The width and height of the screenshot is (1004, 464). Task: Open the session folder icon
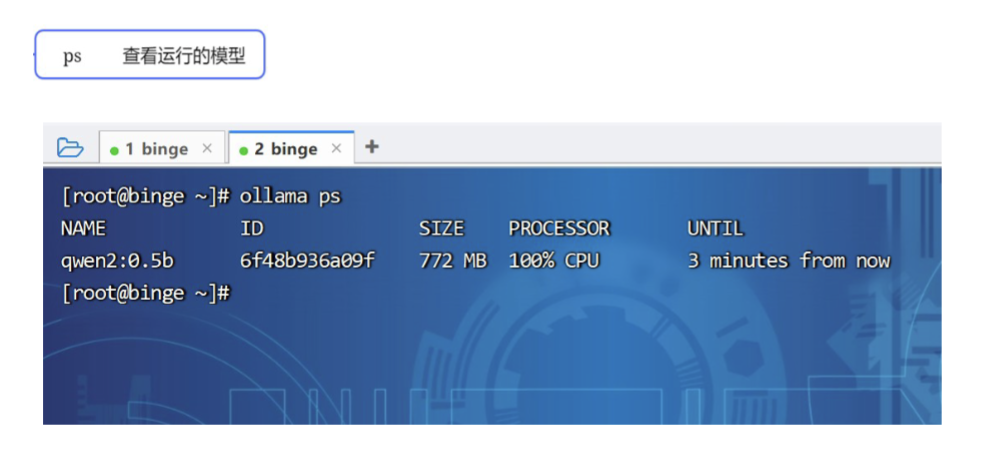(70, 147)
